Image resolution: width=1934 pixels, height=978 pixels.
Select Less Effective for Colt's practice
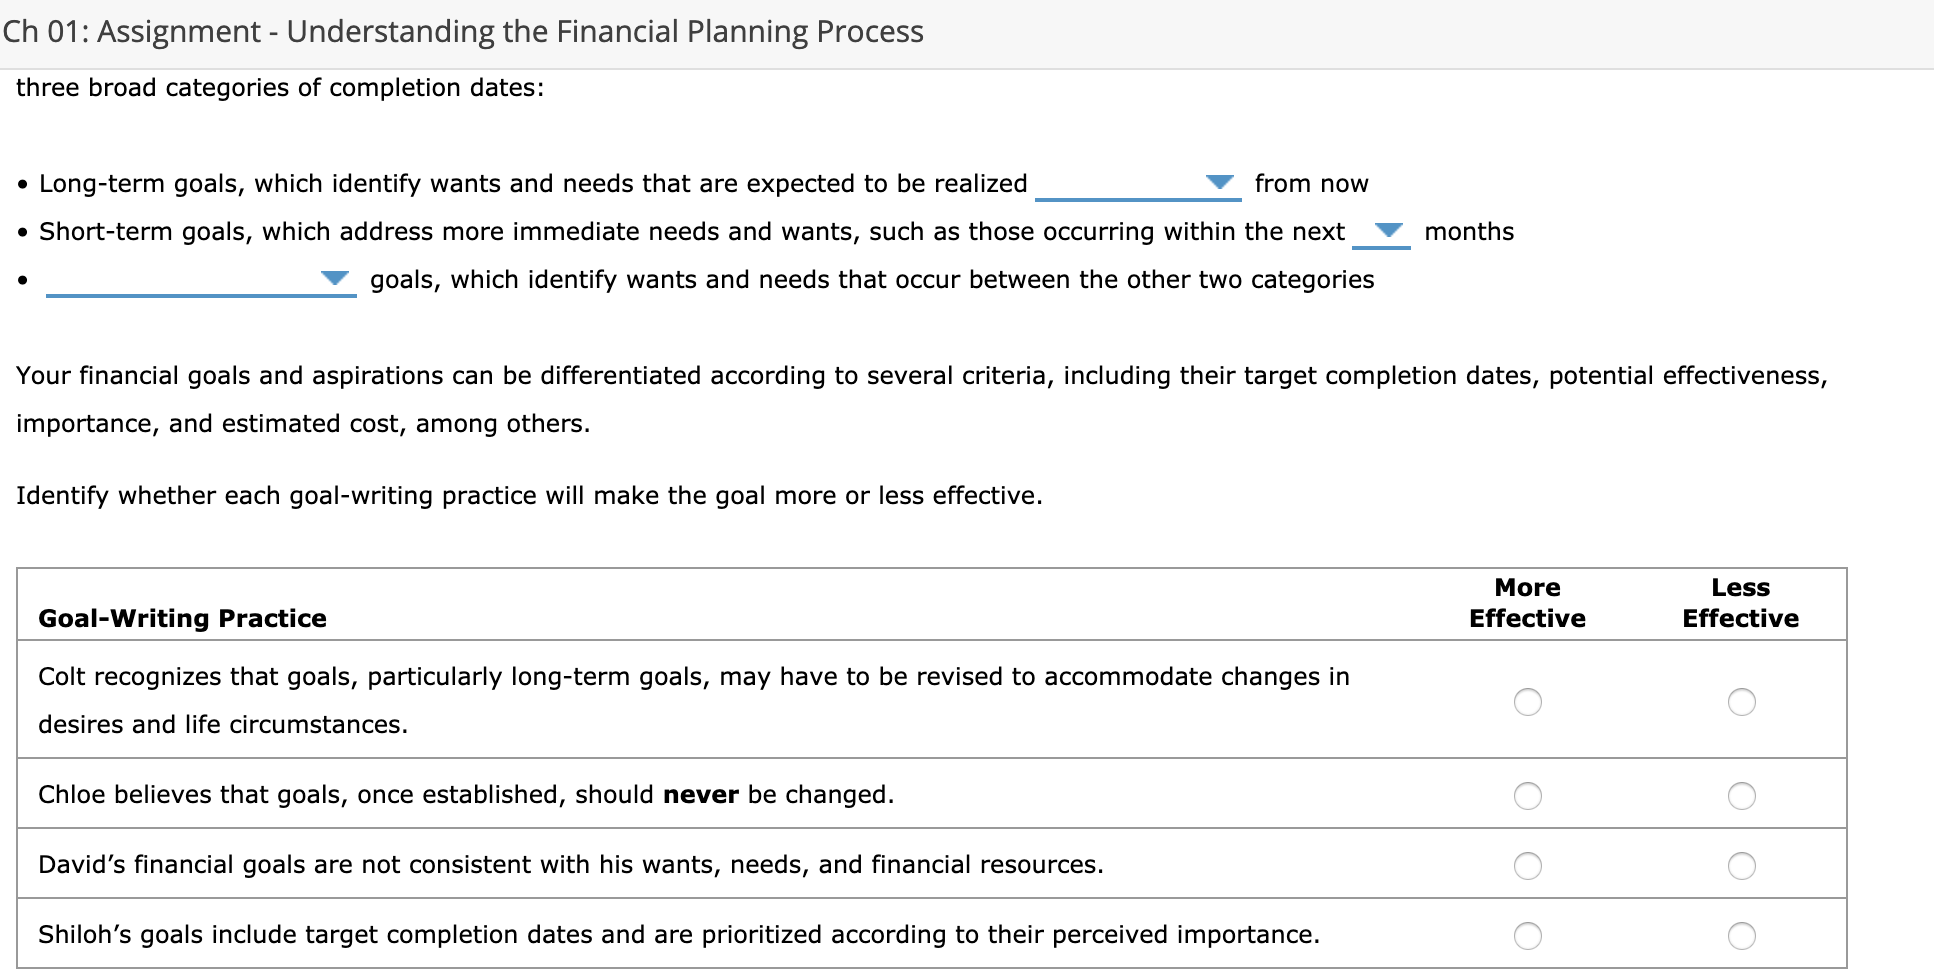1741,702
